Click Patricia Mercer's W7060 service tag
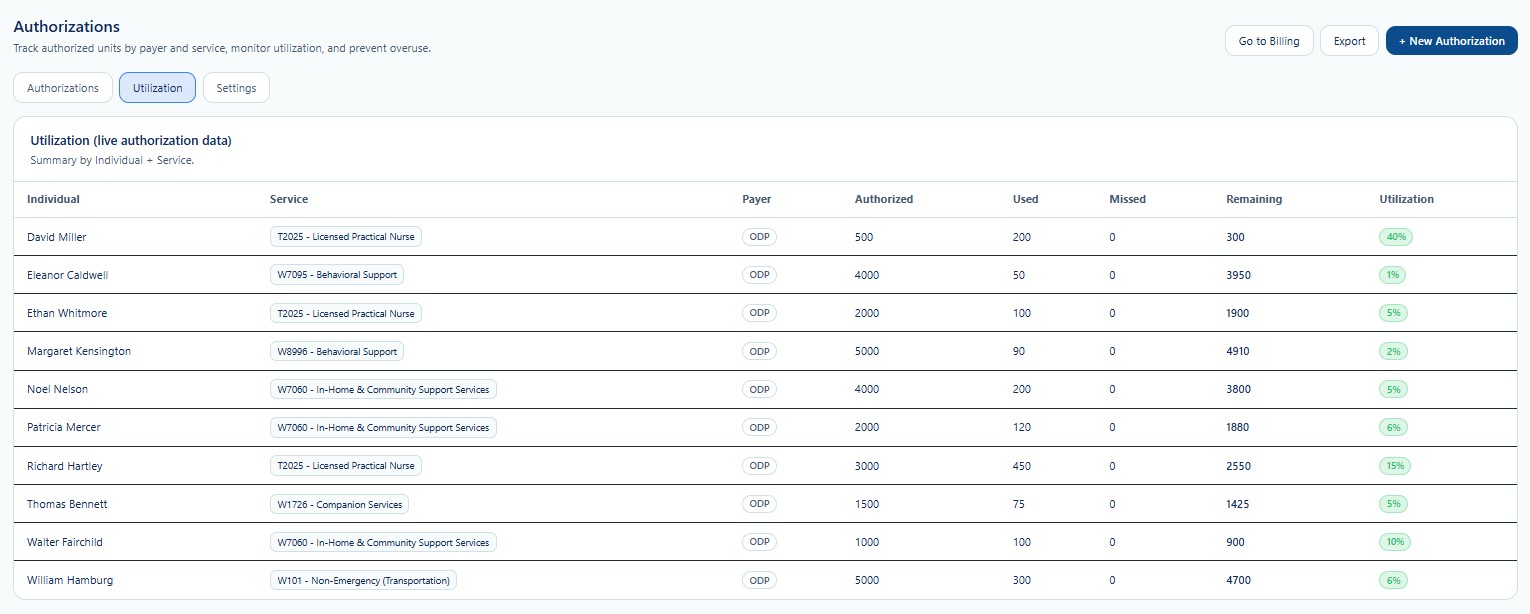The width and height of the screenshot is (1530, 614). pyautogui.click(x=383, y=427)
